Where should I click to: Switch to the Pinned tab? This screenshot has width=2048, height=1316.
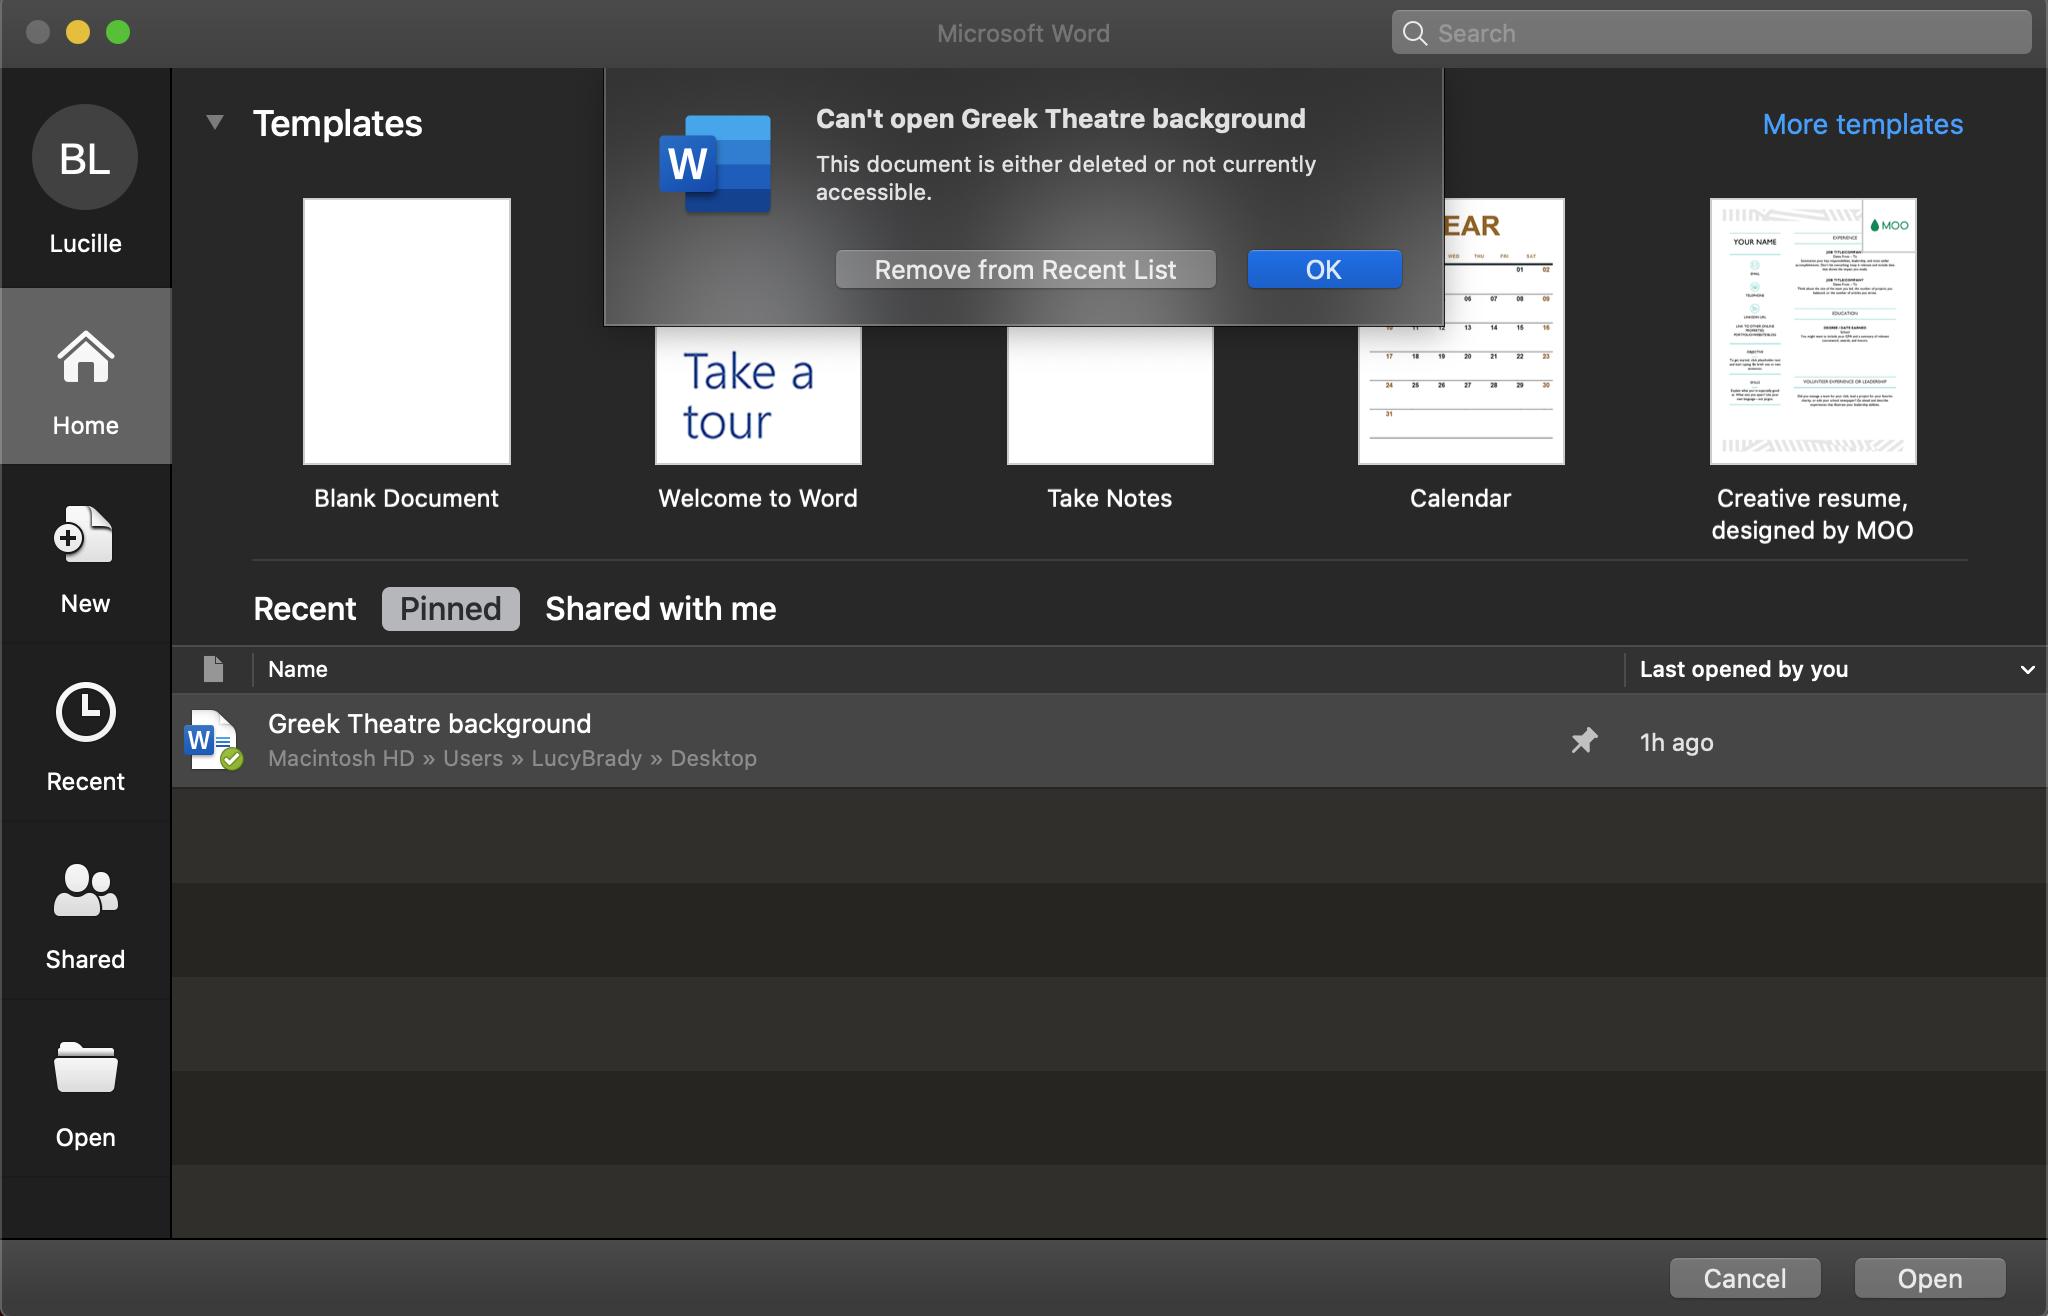point(451,609)
